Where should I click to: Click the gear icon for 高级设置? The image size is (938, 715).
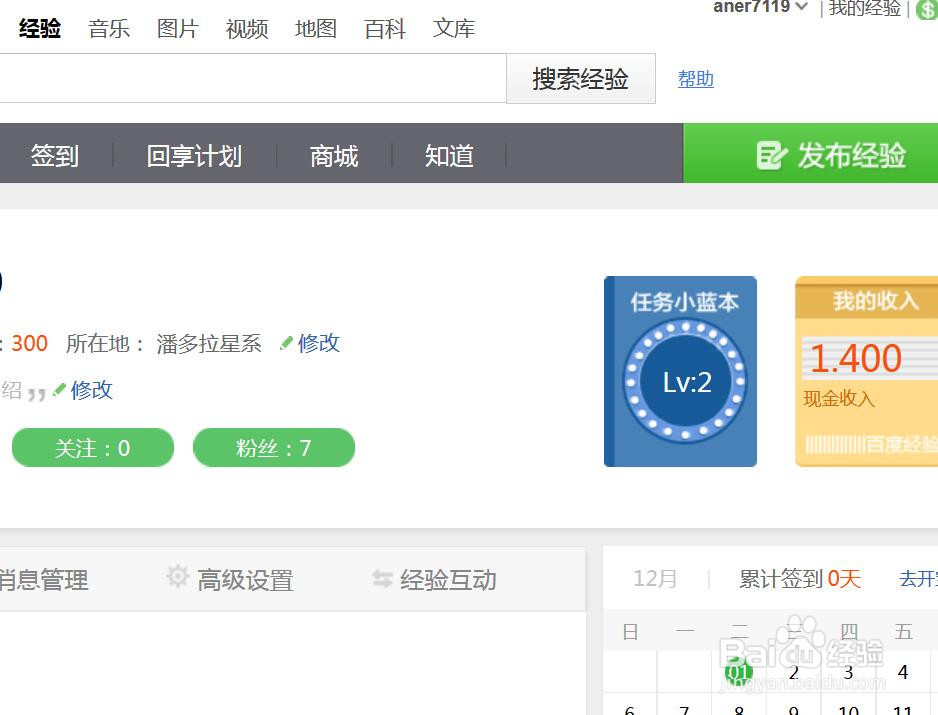(x=178, y=576)
